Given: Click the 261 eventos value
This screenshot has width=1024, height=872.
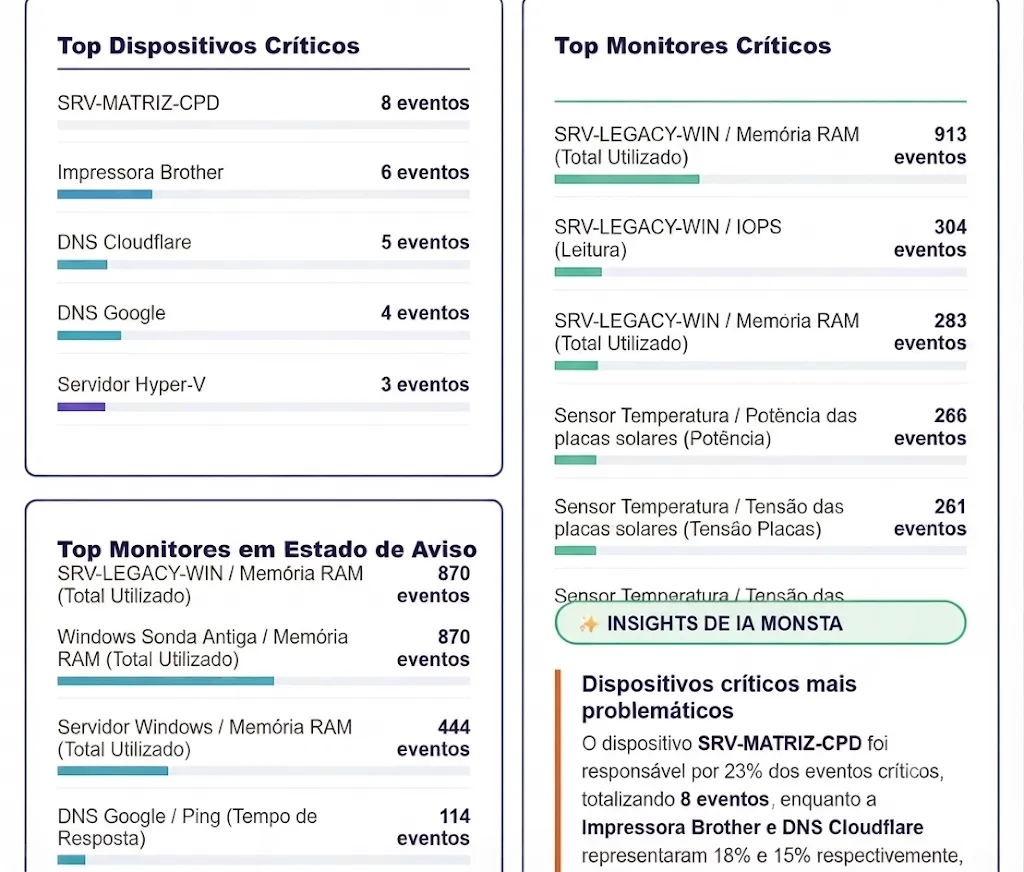Looking at the screenshot, I should (930, 517).
